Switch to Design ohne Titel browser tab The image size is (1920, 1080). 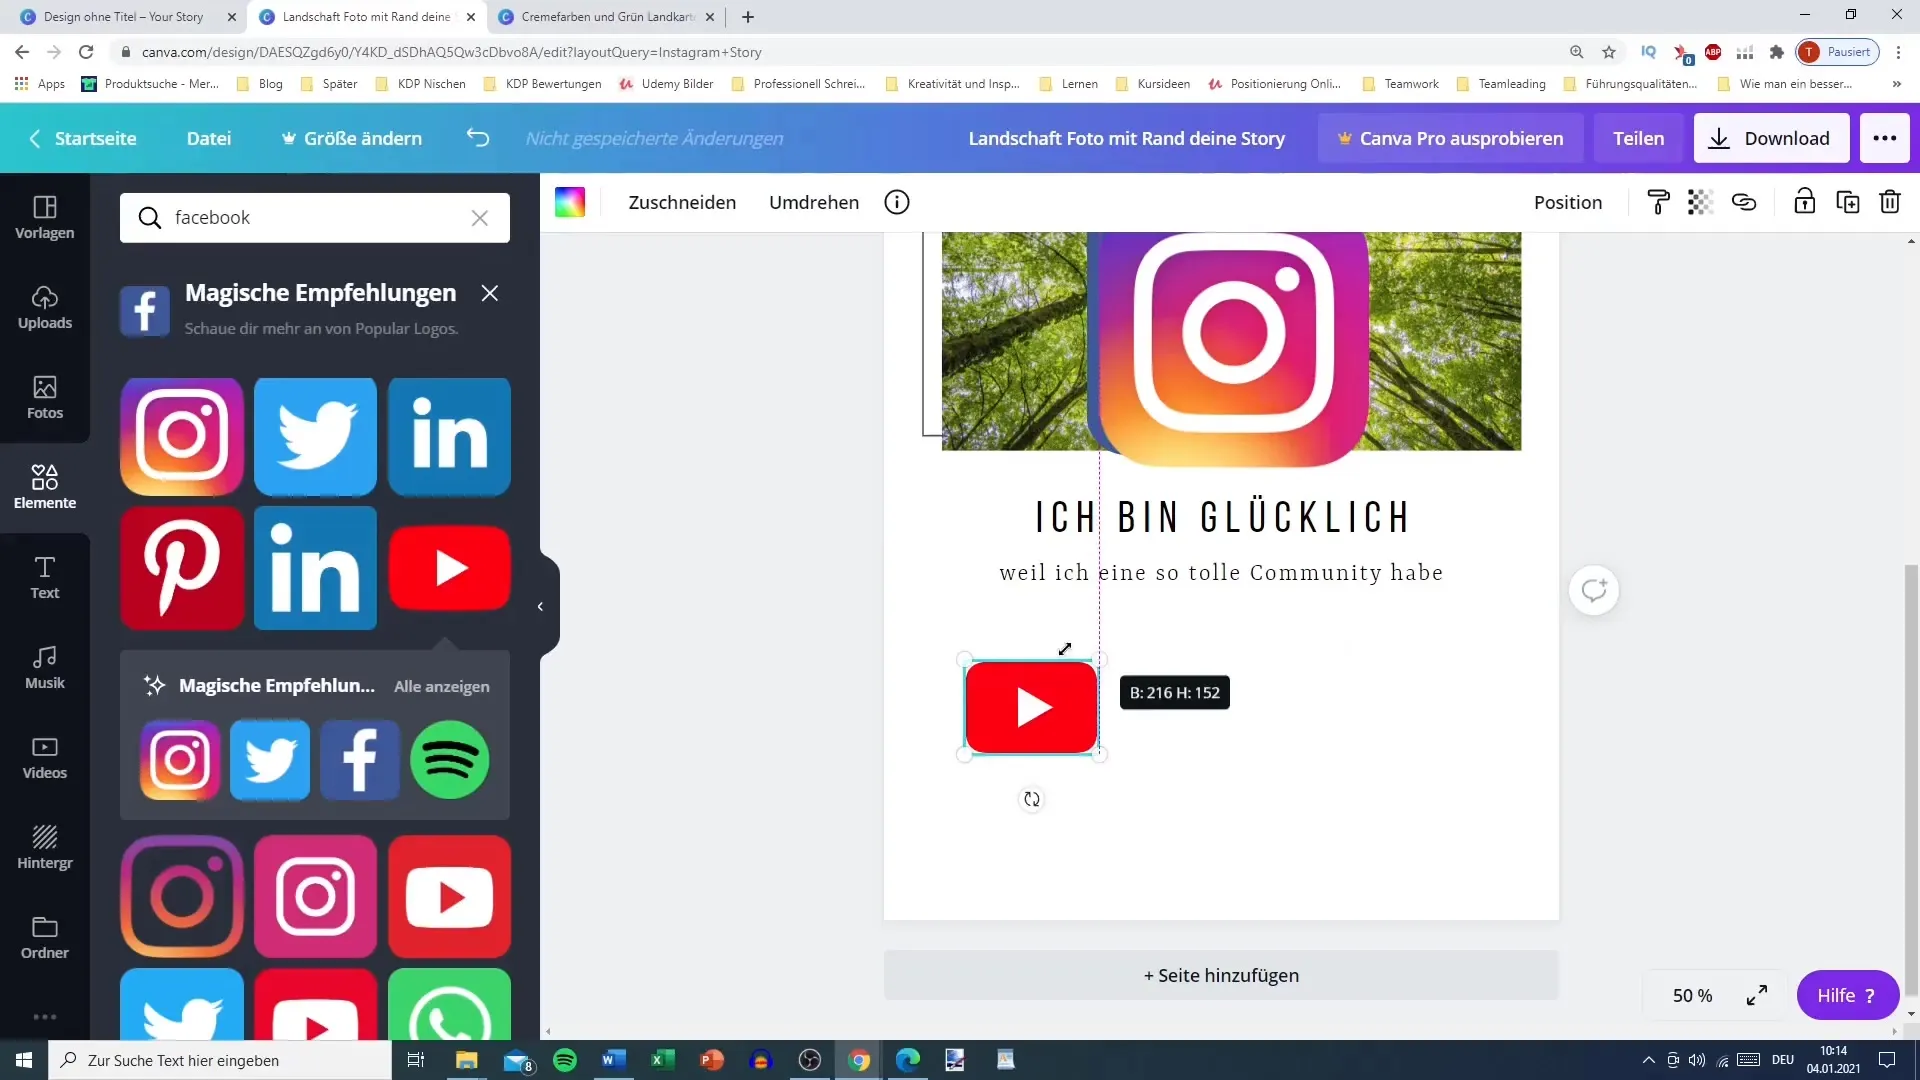coord(123,17)
